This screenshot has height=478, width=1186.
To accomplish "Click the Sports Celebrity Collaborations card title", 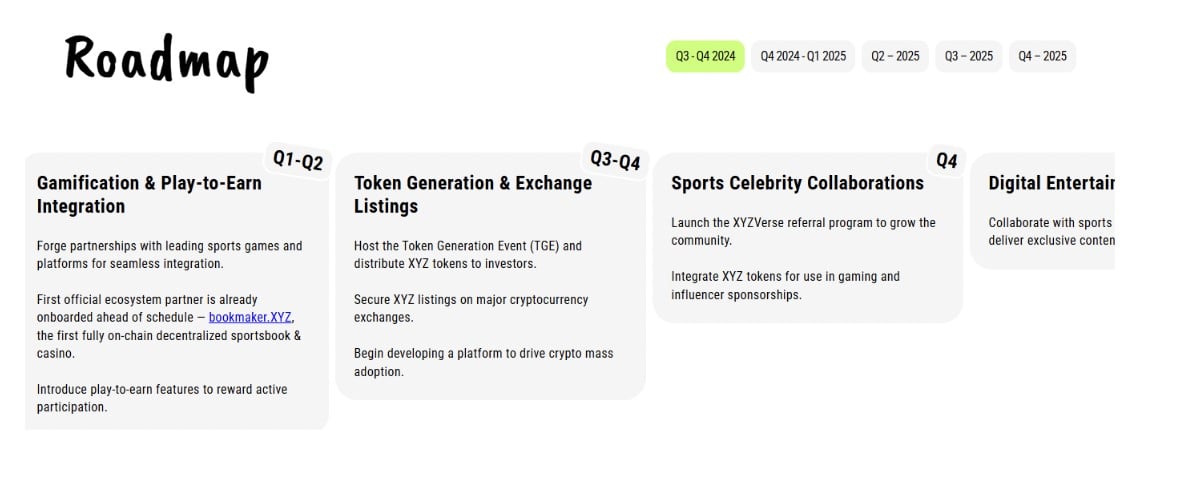I will (x=797, y=183).
